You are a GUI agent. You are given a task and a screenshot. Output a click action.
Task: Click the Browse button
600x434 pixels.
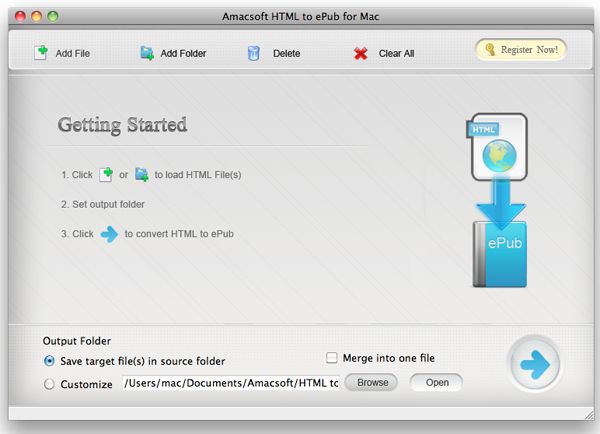tap(371, 382)
